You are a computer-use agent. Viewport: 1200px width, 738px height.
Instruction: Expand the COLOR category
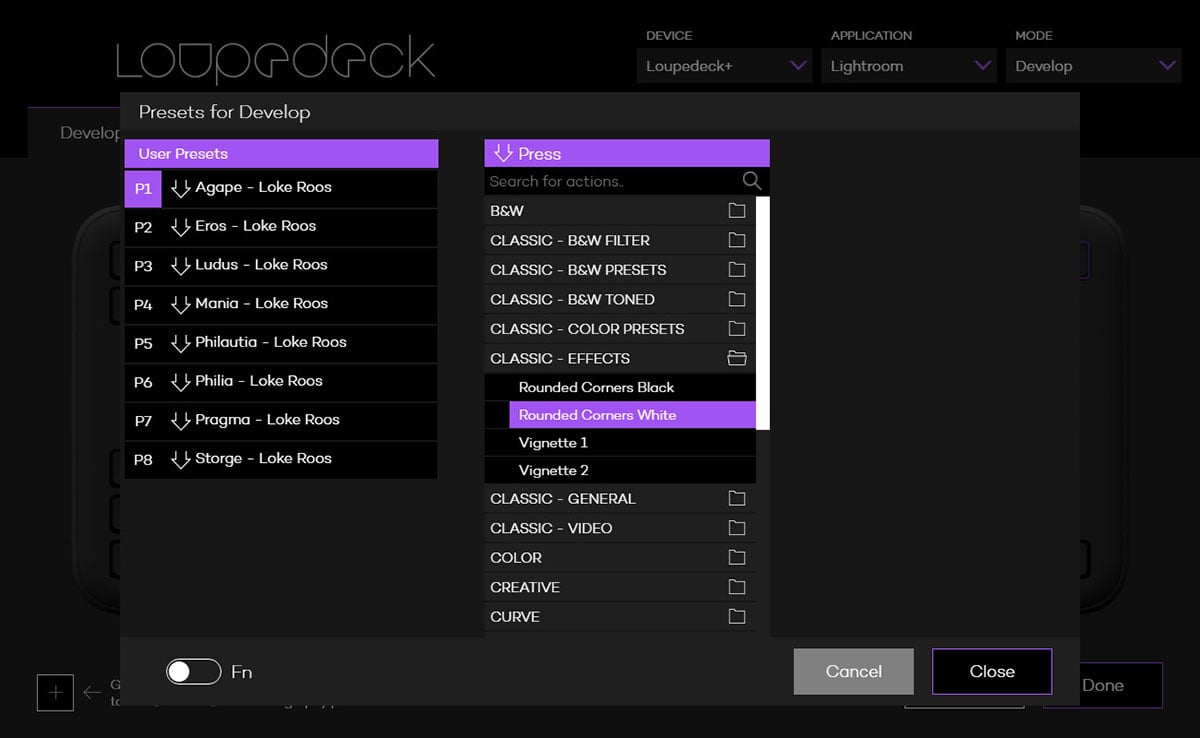pyautogui.click(x=620, y=557)
